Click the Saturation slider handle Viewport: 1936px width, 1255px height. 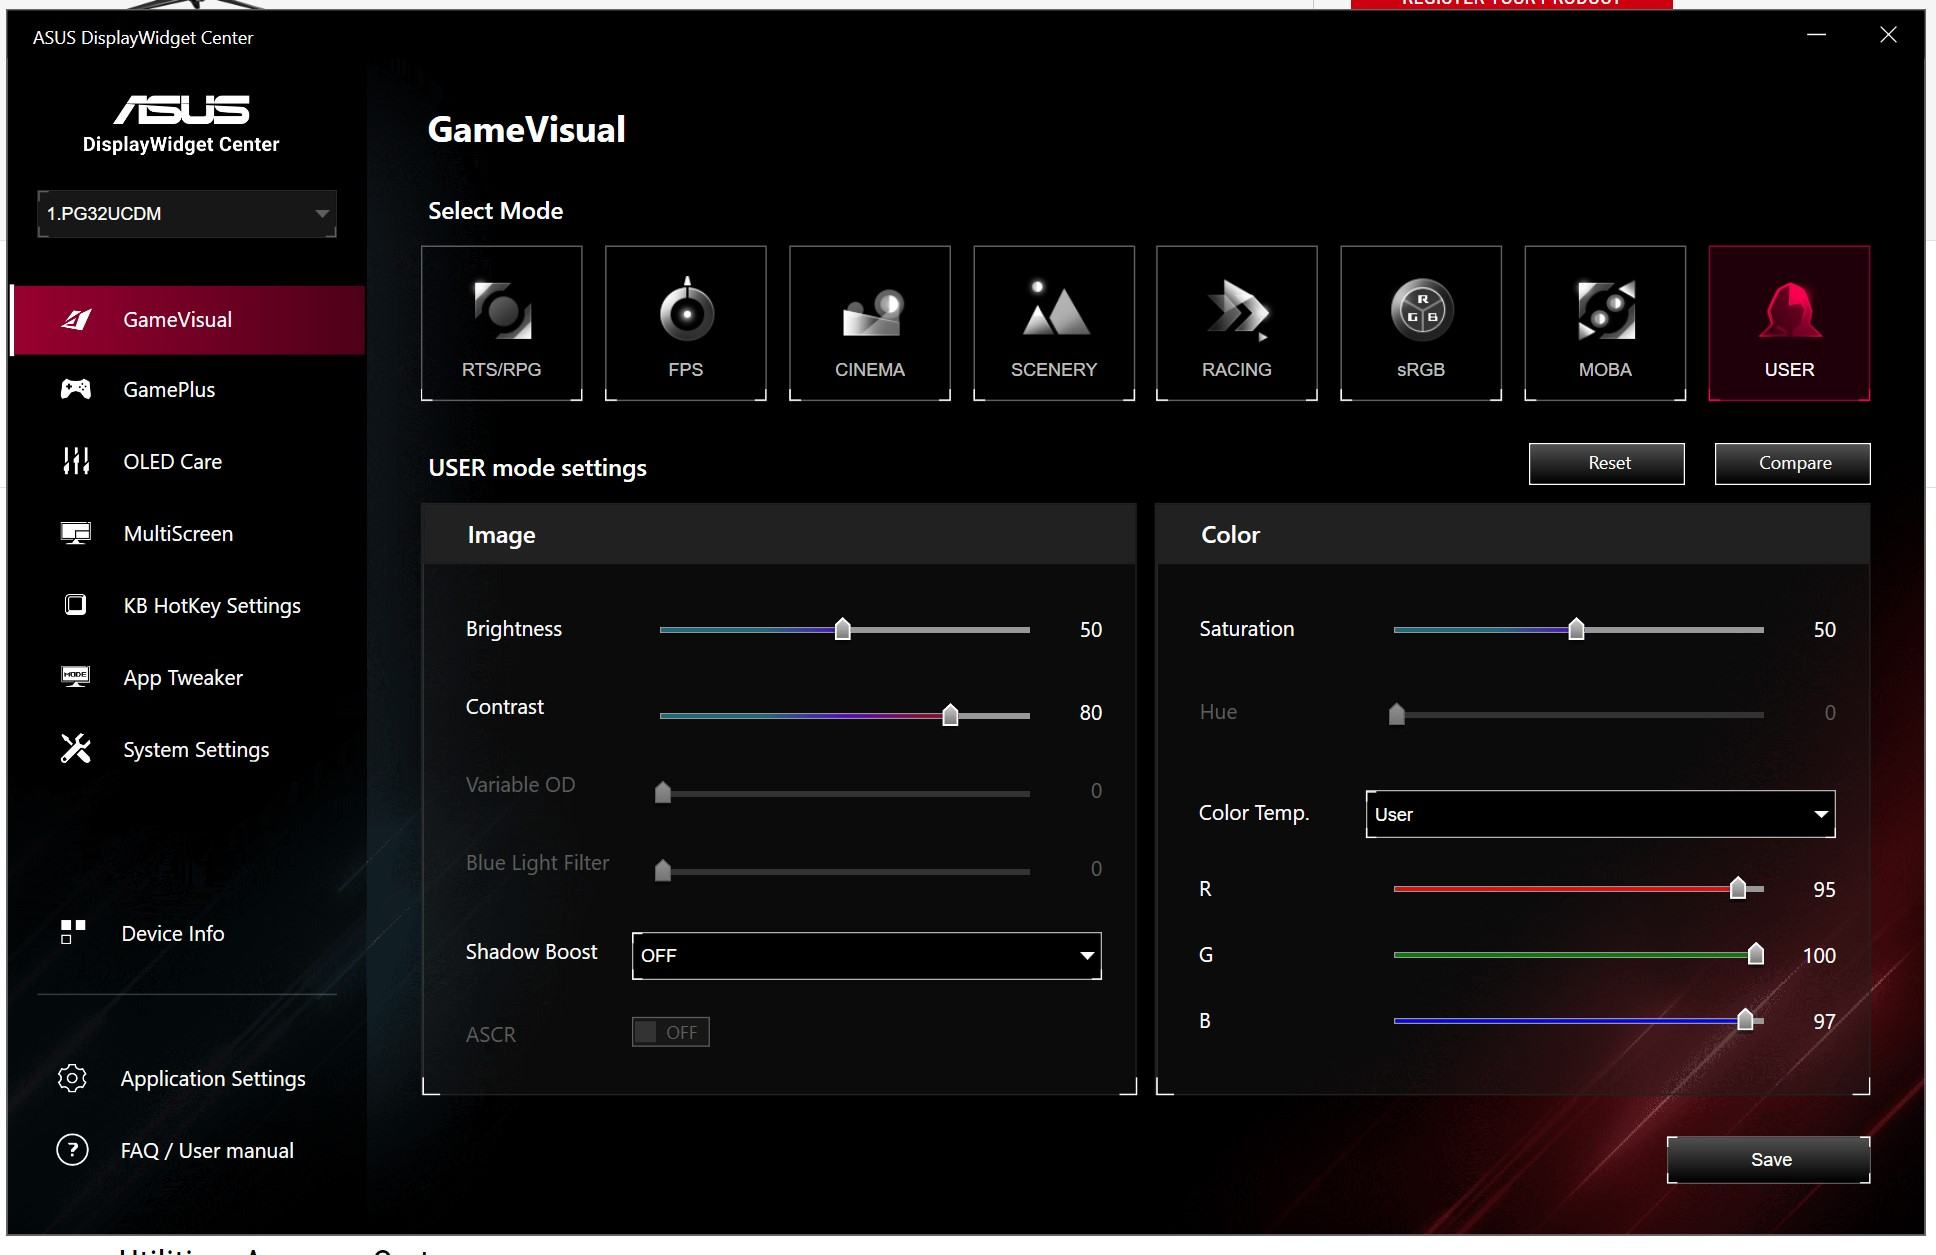coord(1576,629)
